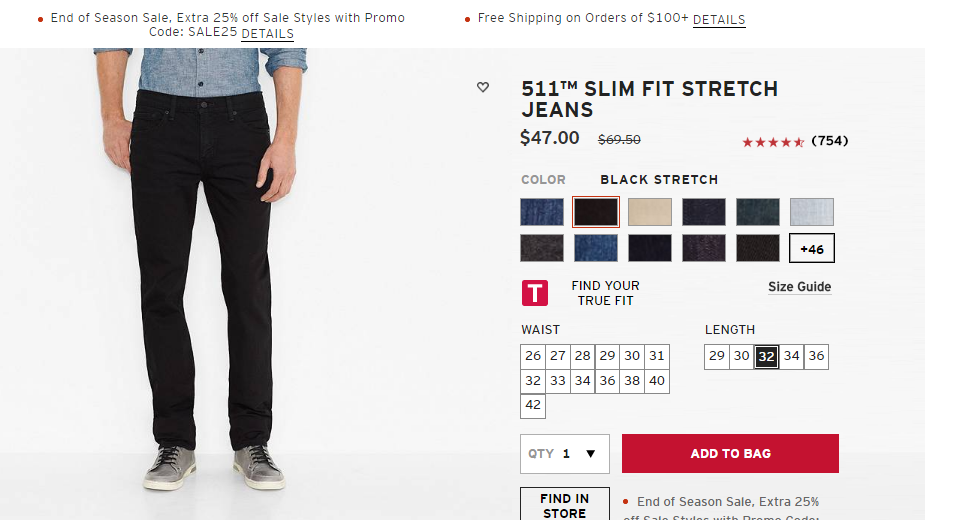This screenshot has height=520, width=957.
Task: Open Details link for SALE25 promo
Action: point(267,34)
